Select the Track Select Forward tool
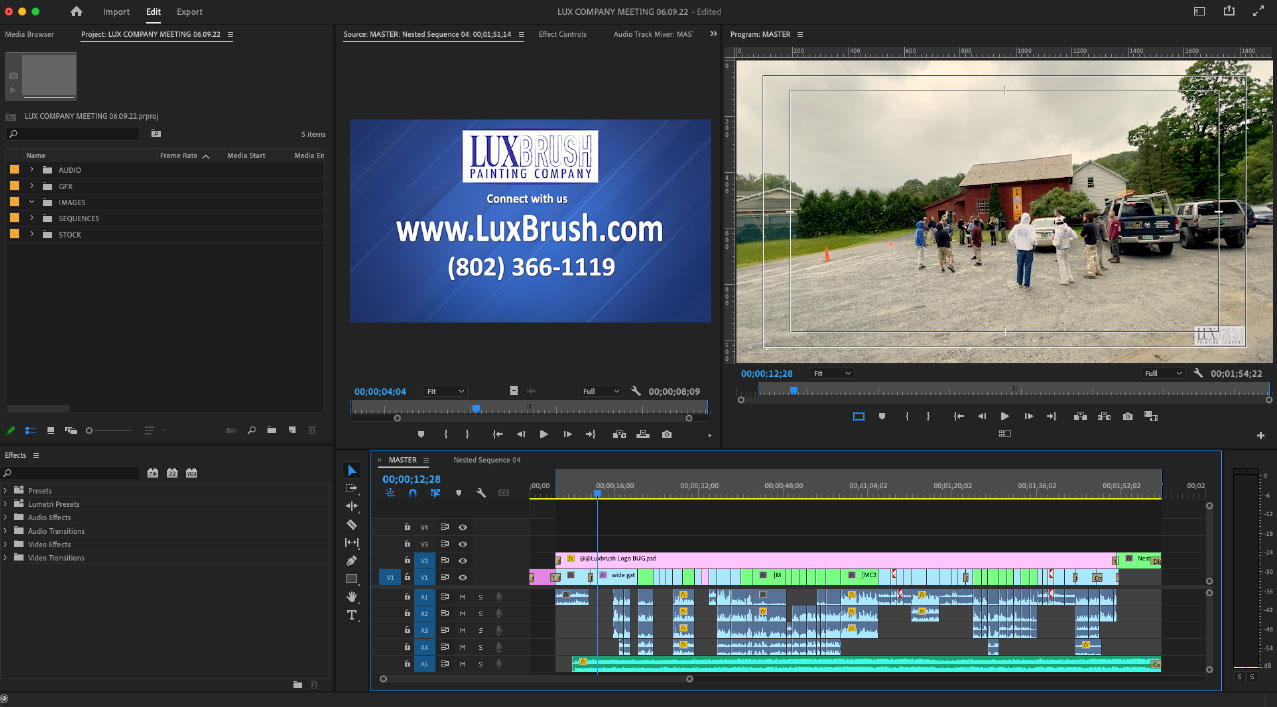The image size is (1277, 708). 352,488
